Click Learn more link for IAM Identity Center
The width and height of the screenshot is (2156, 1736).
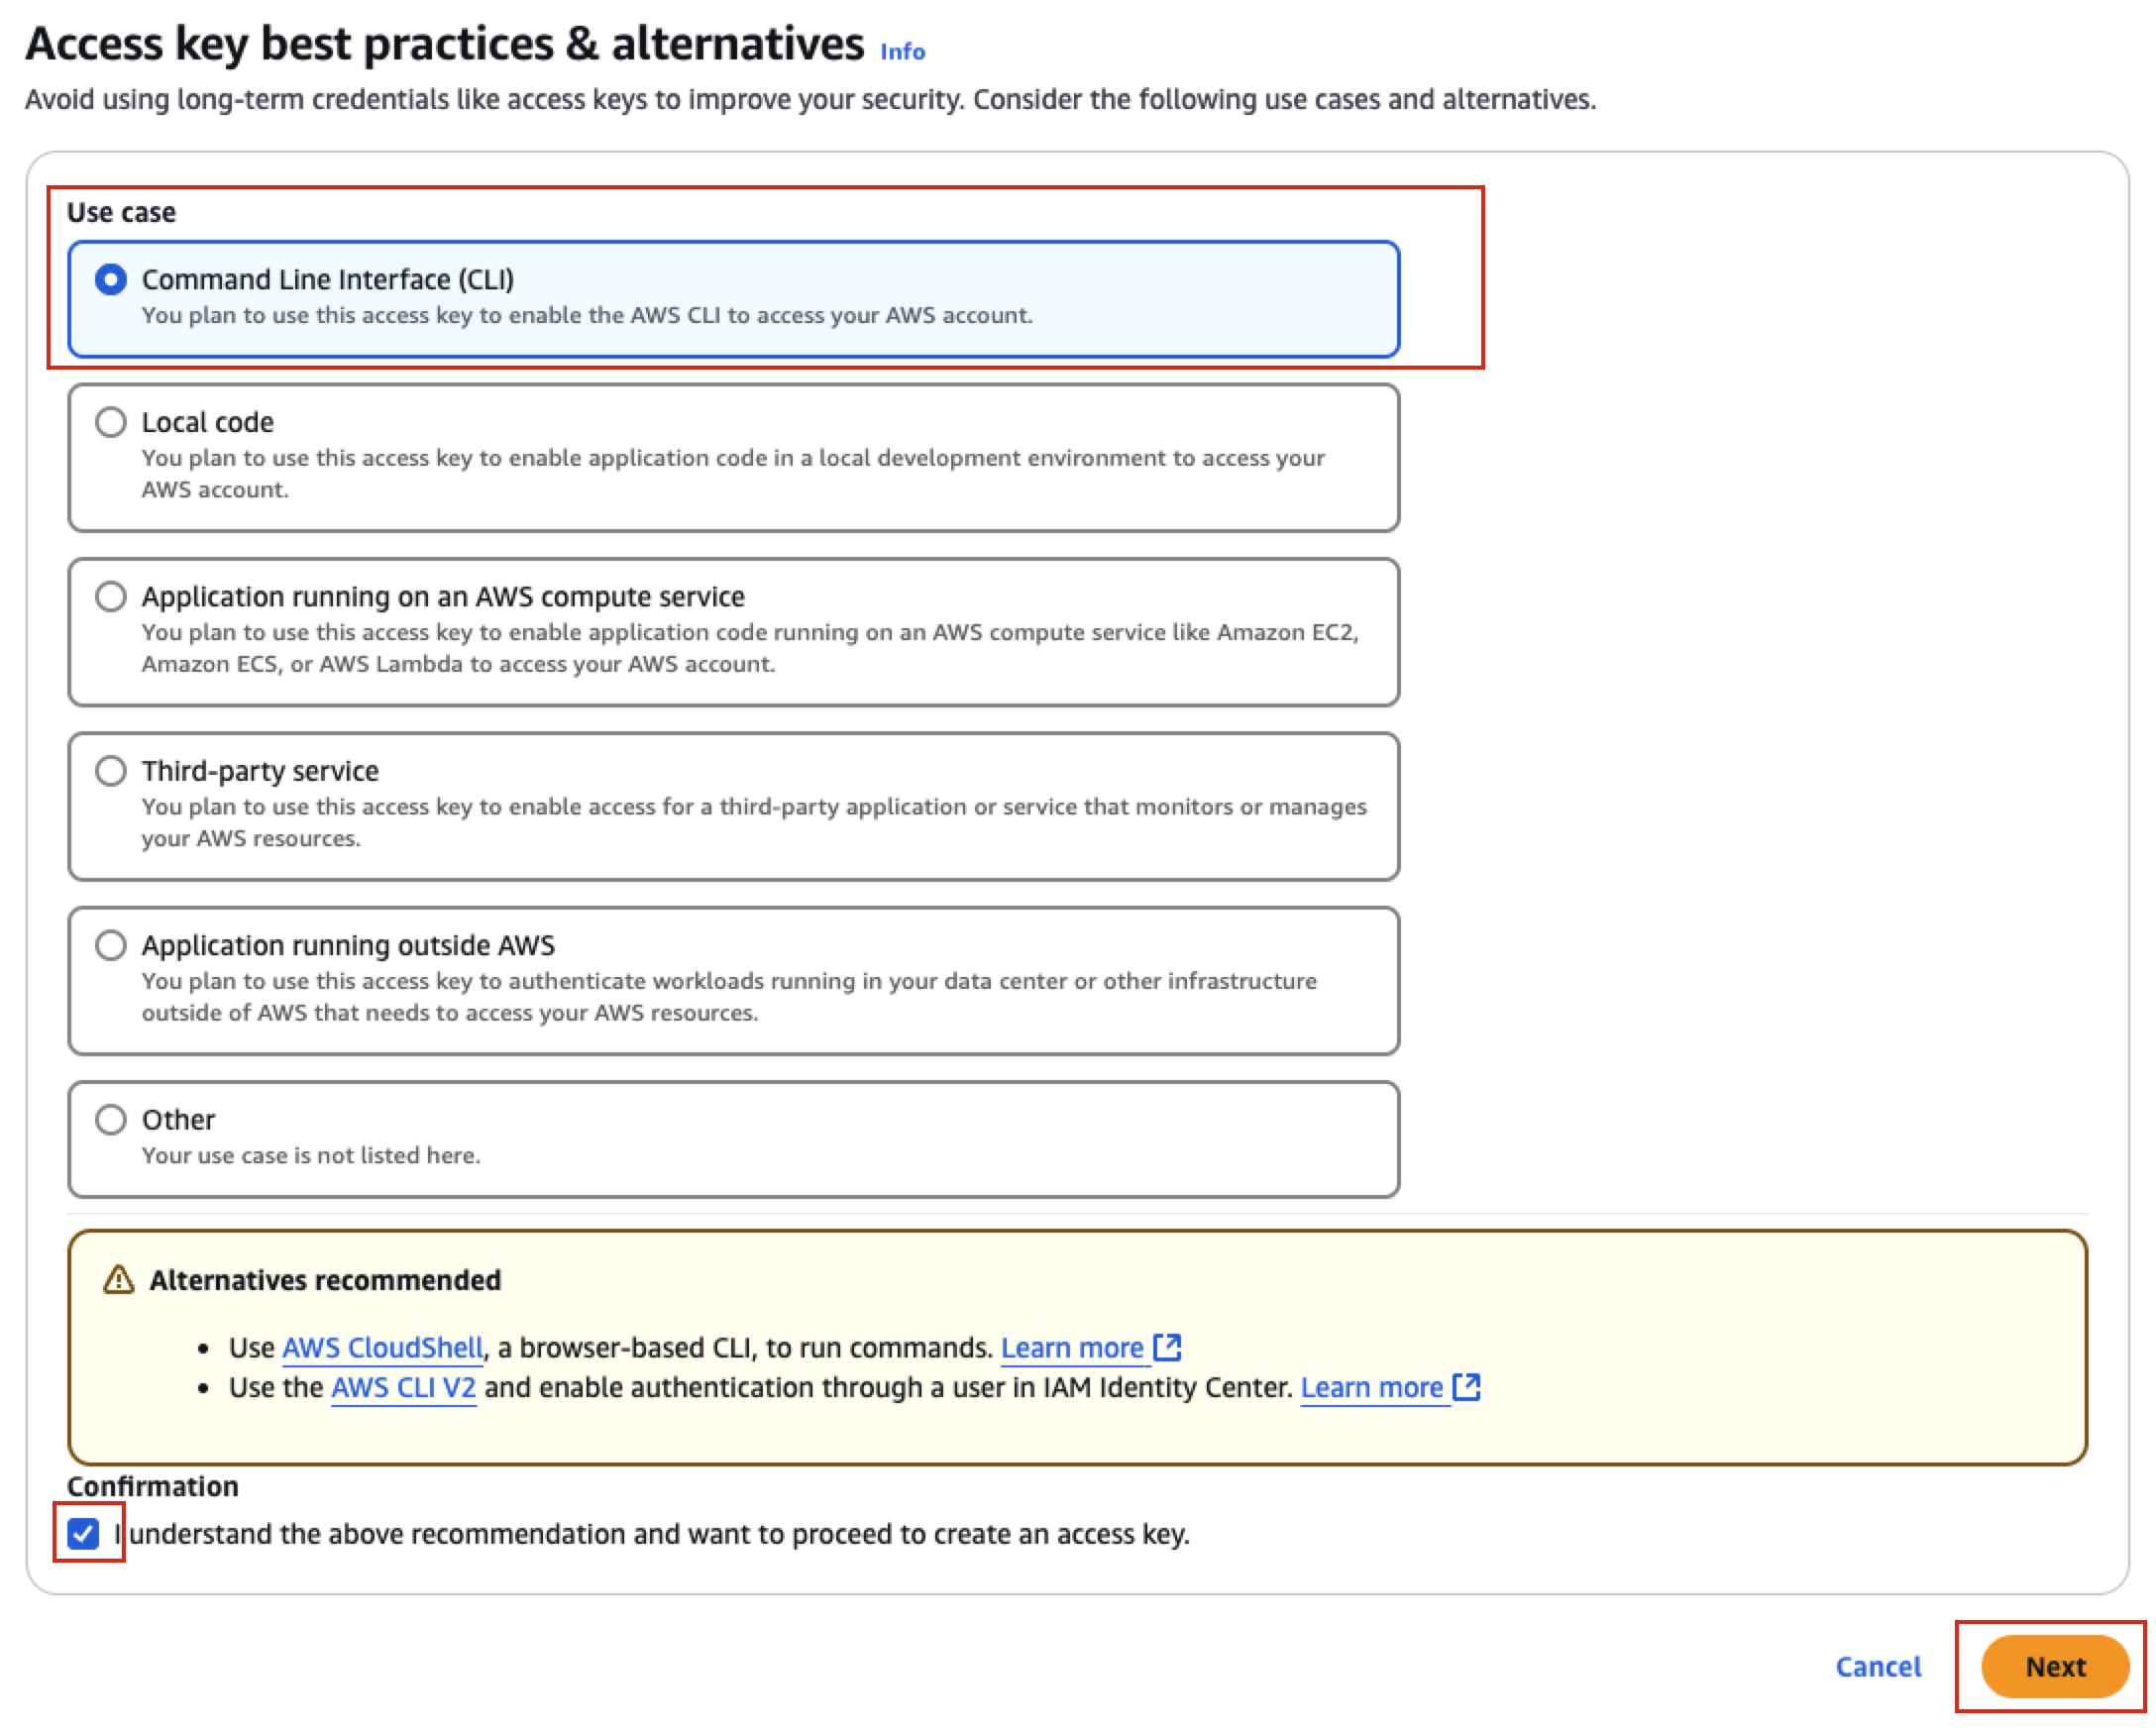coord(1371,1388)
